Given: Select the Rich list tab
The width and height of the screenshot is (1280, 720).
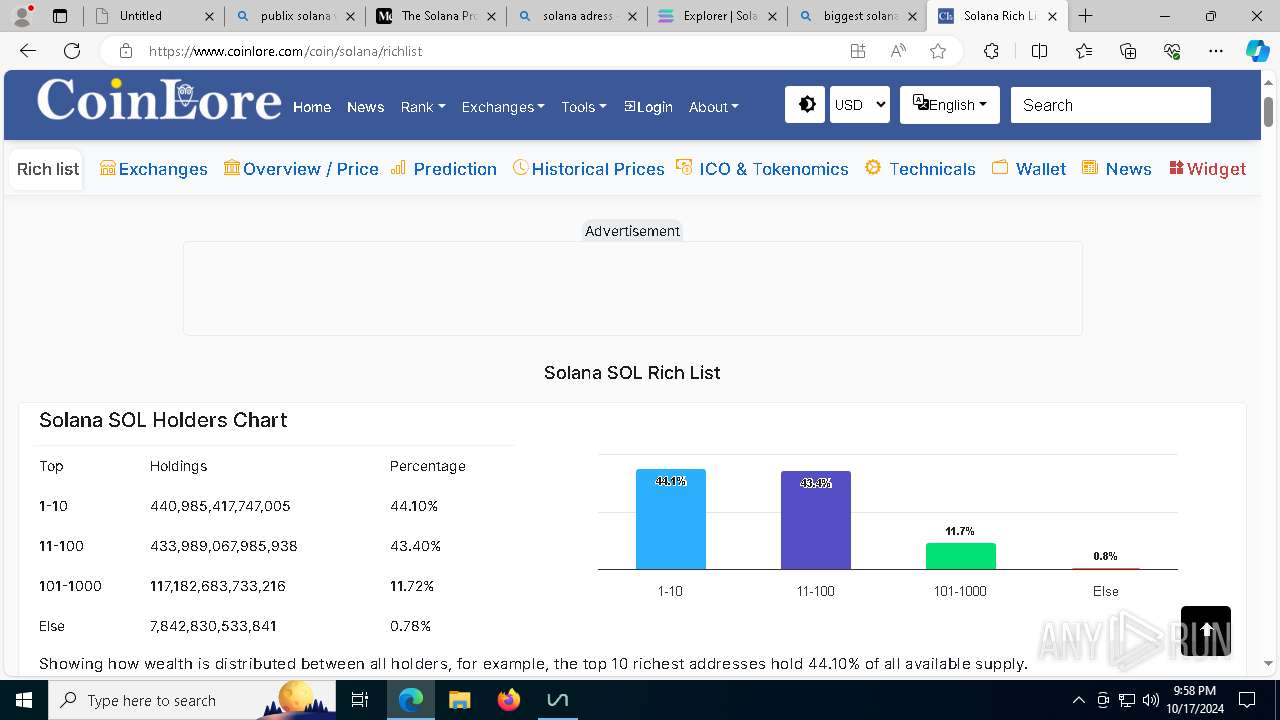Looking at the screenshot, I should click(48, 169).
